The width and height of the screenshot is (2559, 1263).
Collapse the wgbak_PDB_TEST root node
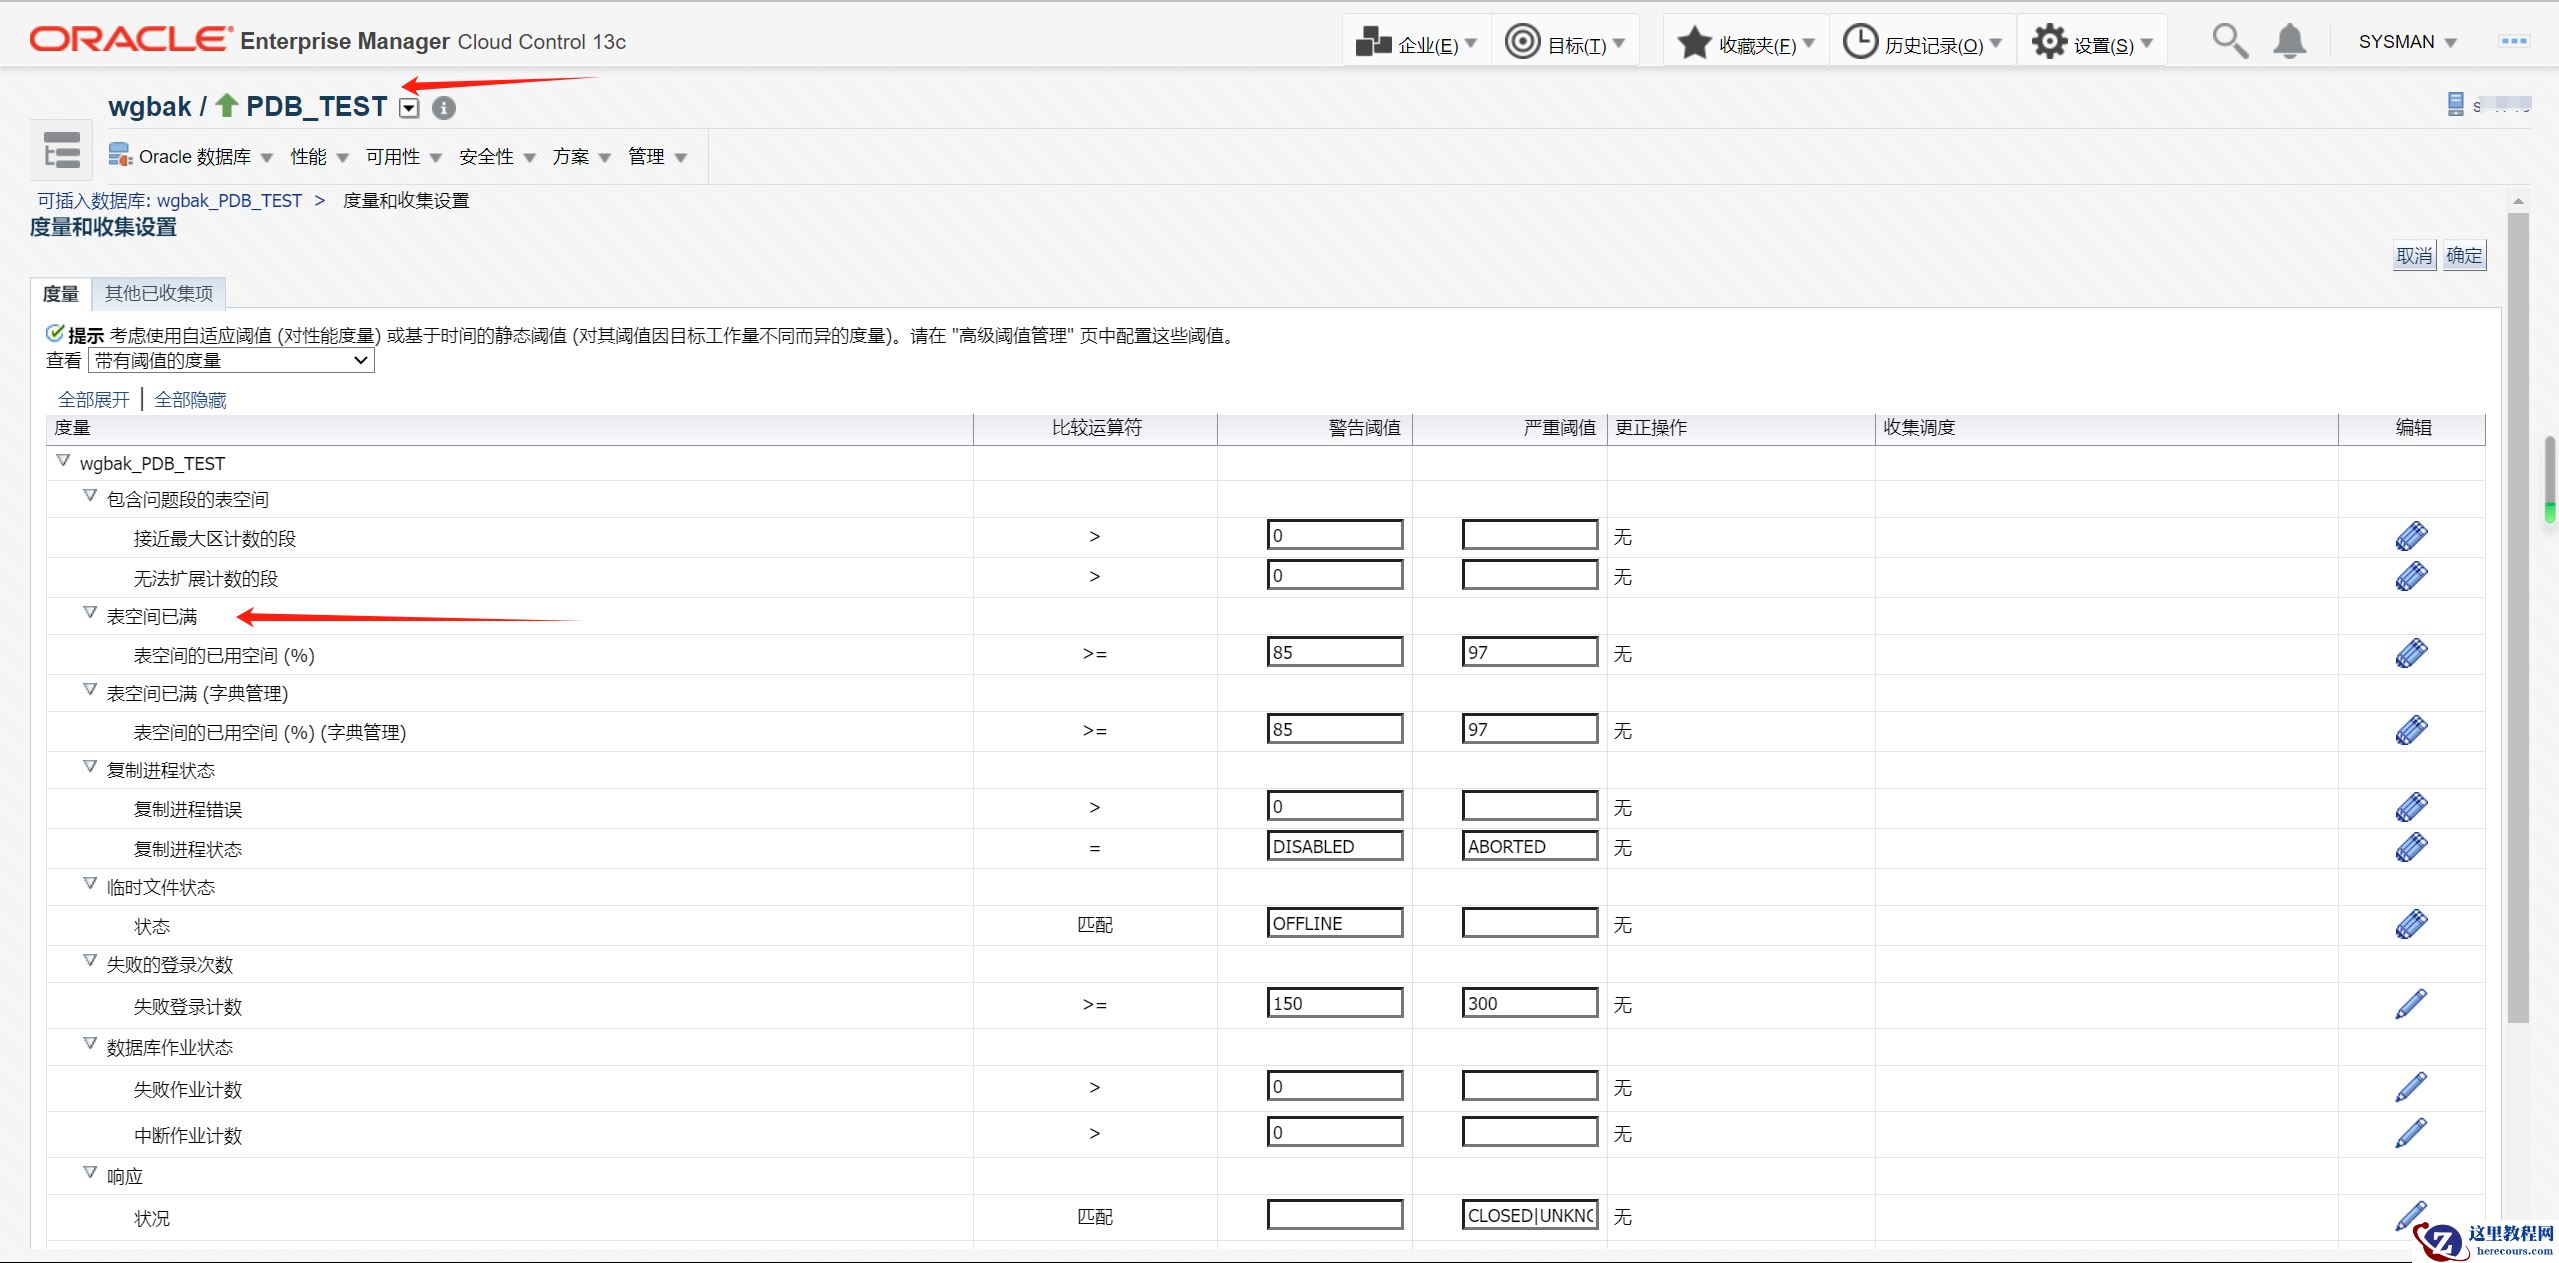(x=63, y=460)
